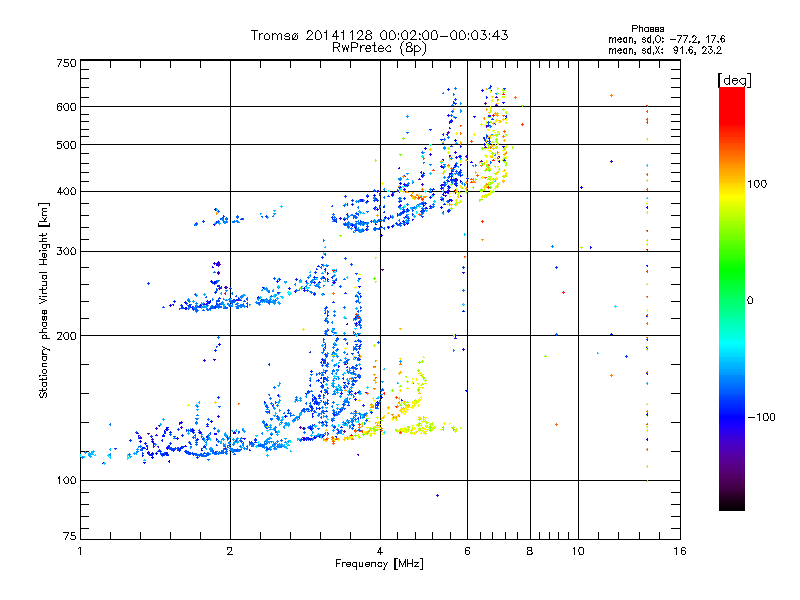
Task: Click the y-axis '100' tick label
Action: click(x=66, y=481)
